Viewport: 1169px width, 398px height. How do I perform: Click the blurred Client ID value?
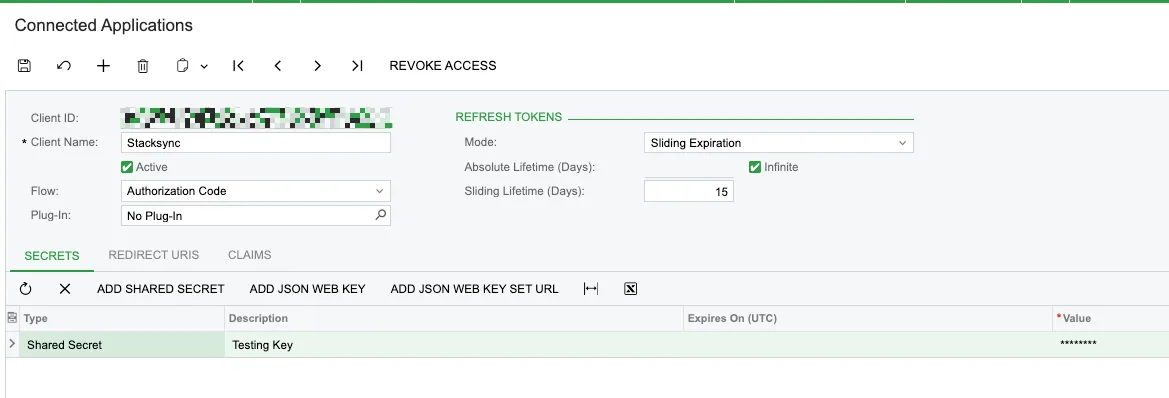tap(256, 118)
